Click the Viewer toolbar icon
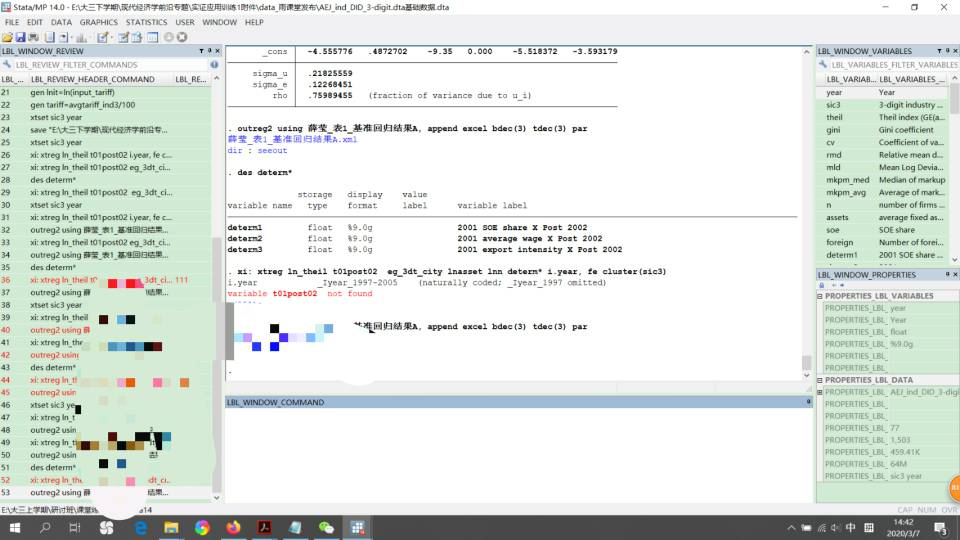 (63, 37)
